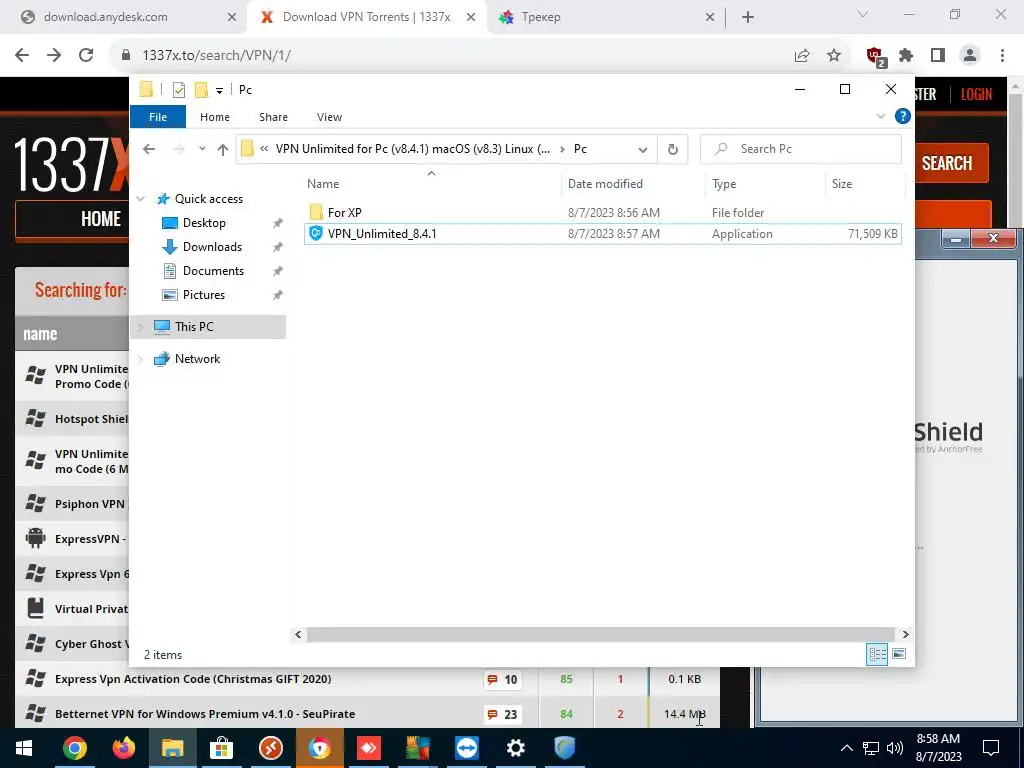Click Explorer refresh button
The height and width of the screenshot is (768, 1024).
click(673, 150)
